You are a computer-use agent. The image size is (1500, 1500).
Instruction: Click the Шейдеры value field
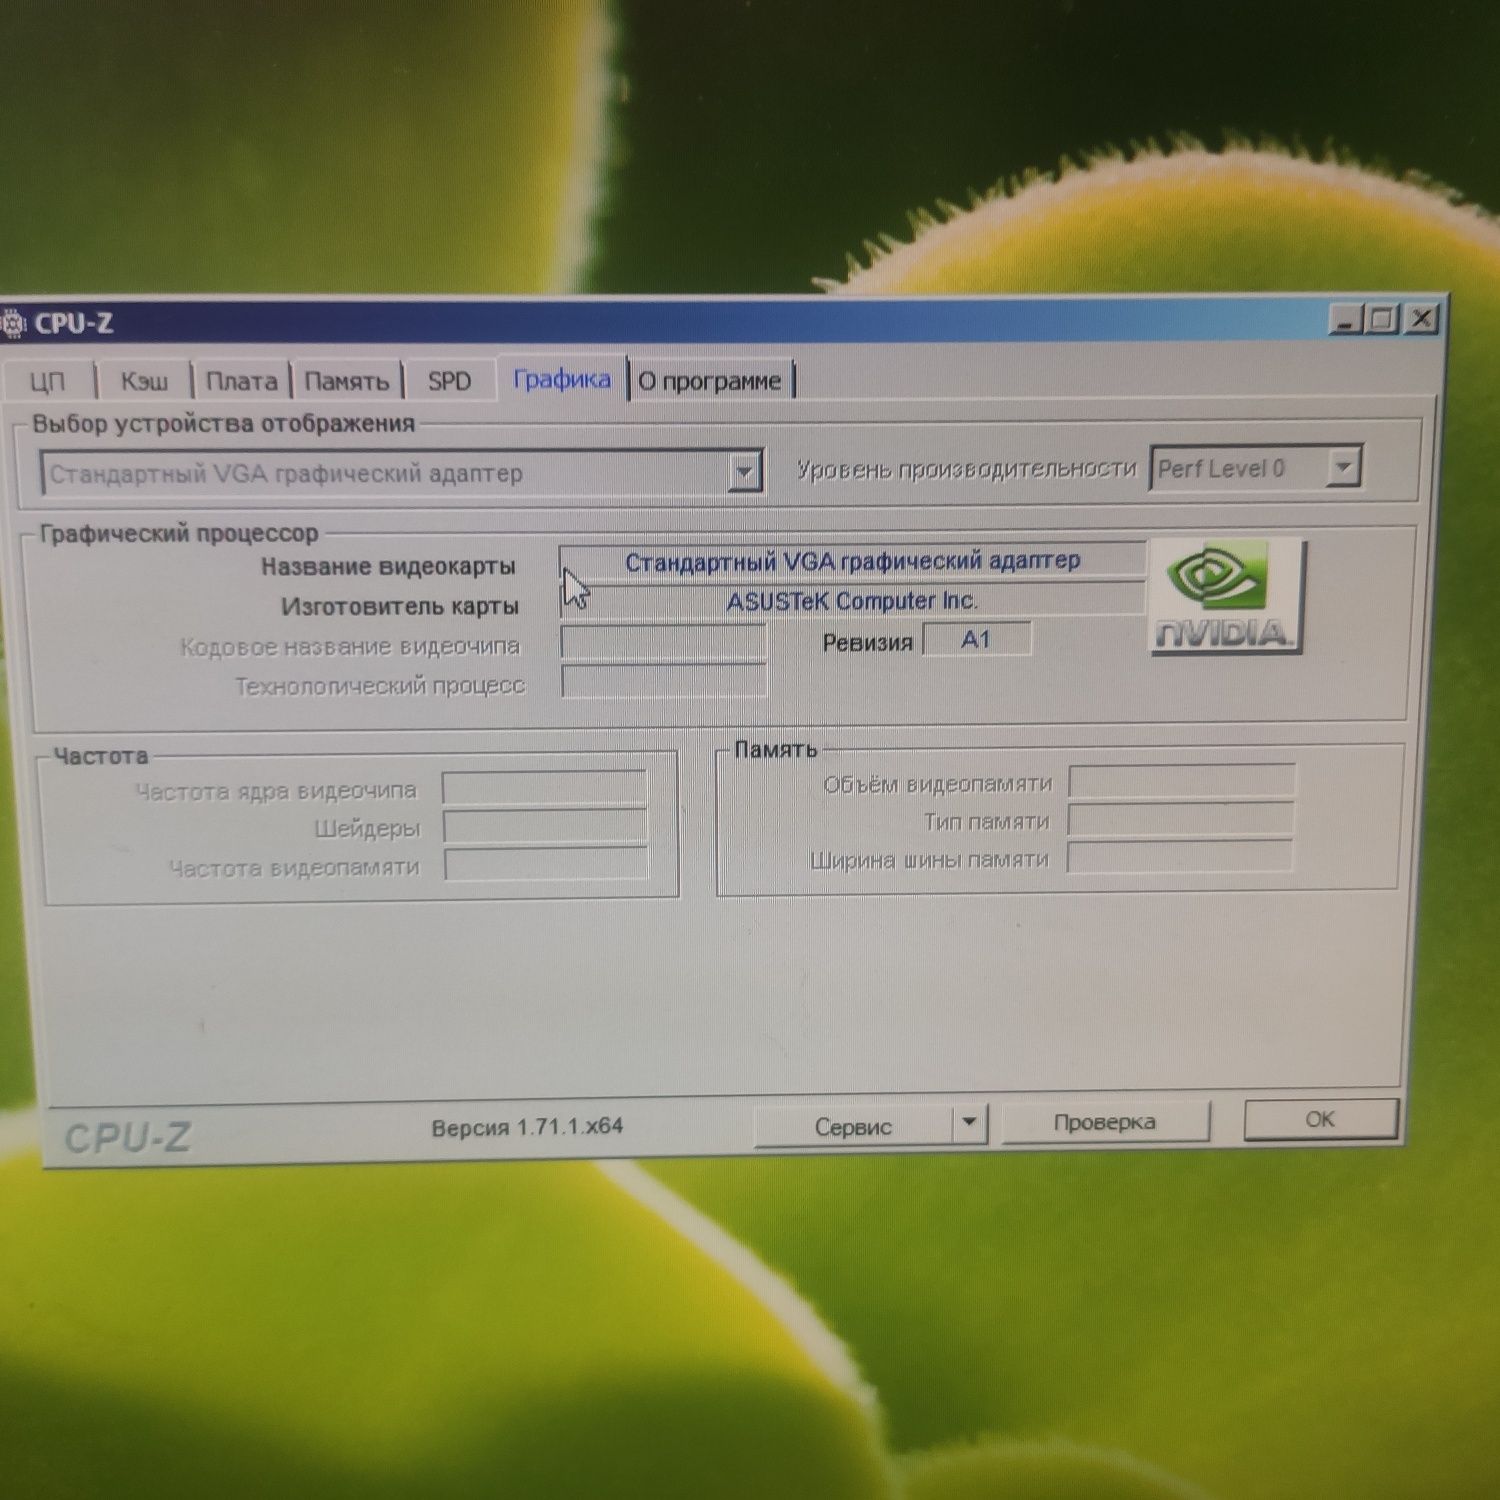[545, 827]
